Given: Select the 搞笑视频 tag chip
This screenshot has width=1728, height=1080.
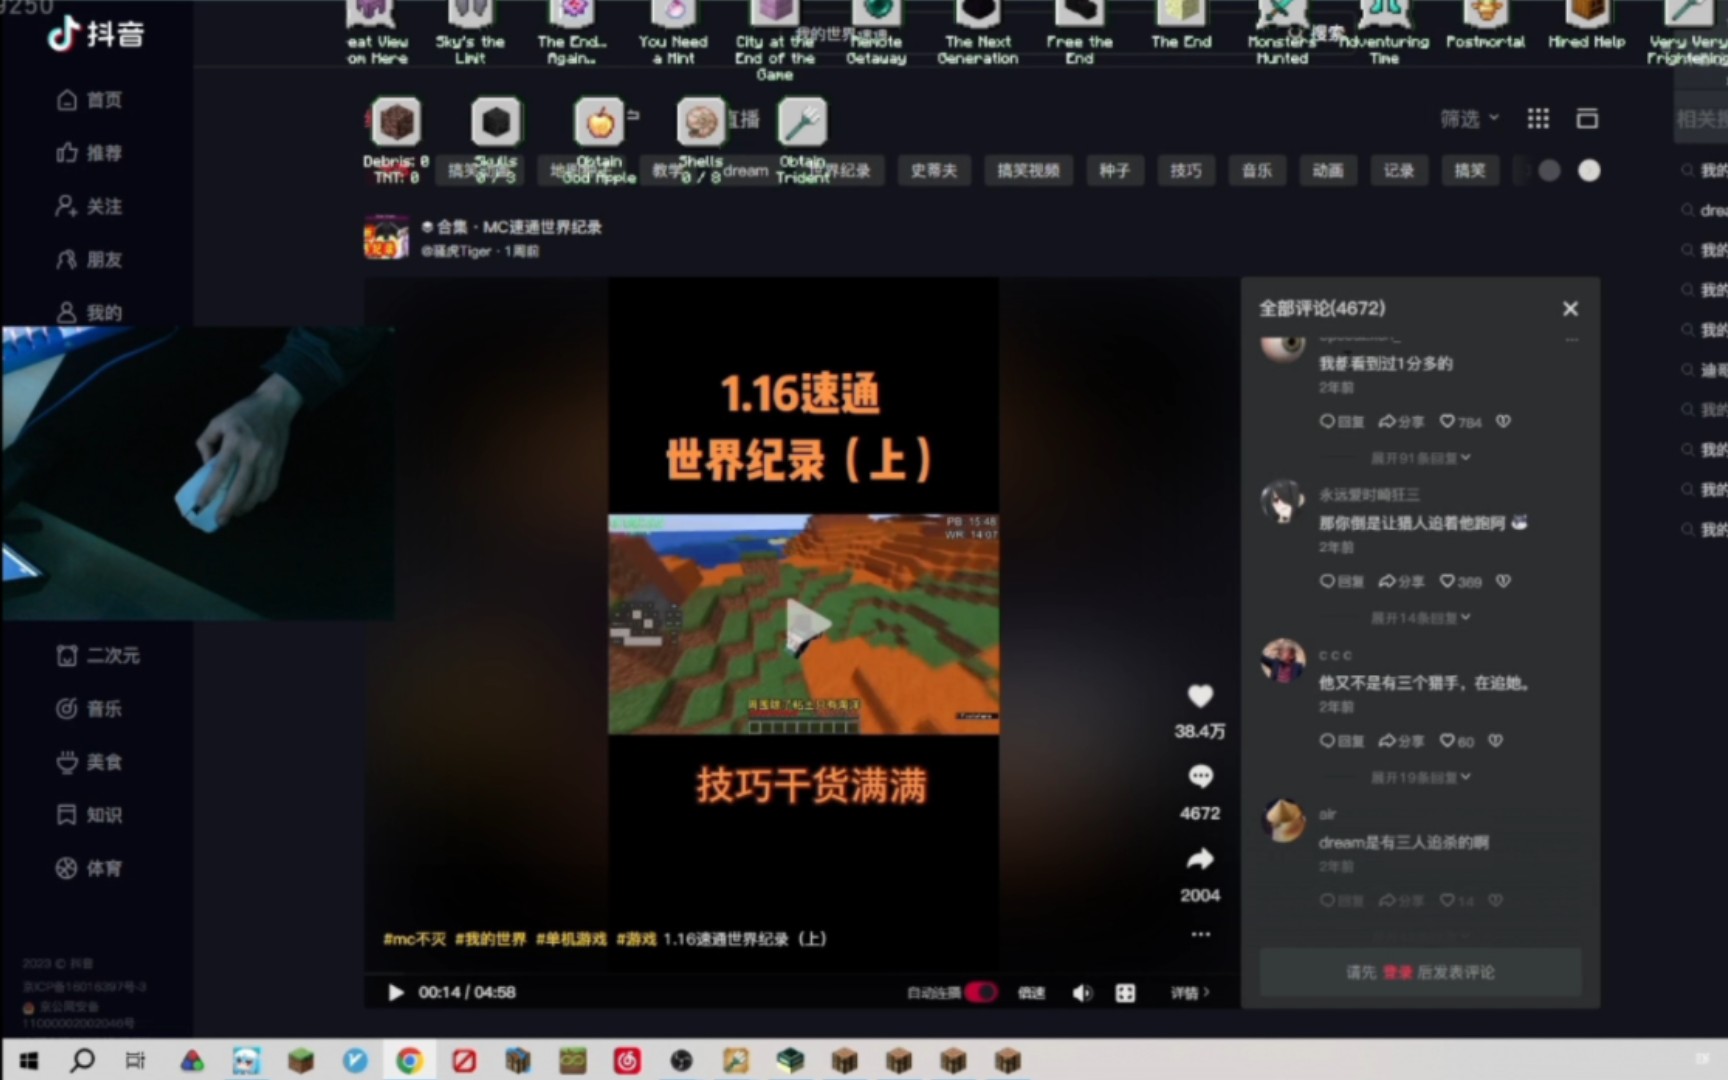Looking at the screenshot, I should tap(1028, 171).
